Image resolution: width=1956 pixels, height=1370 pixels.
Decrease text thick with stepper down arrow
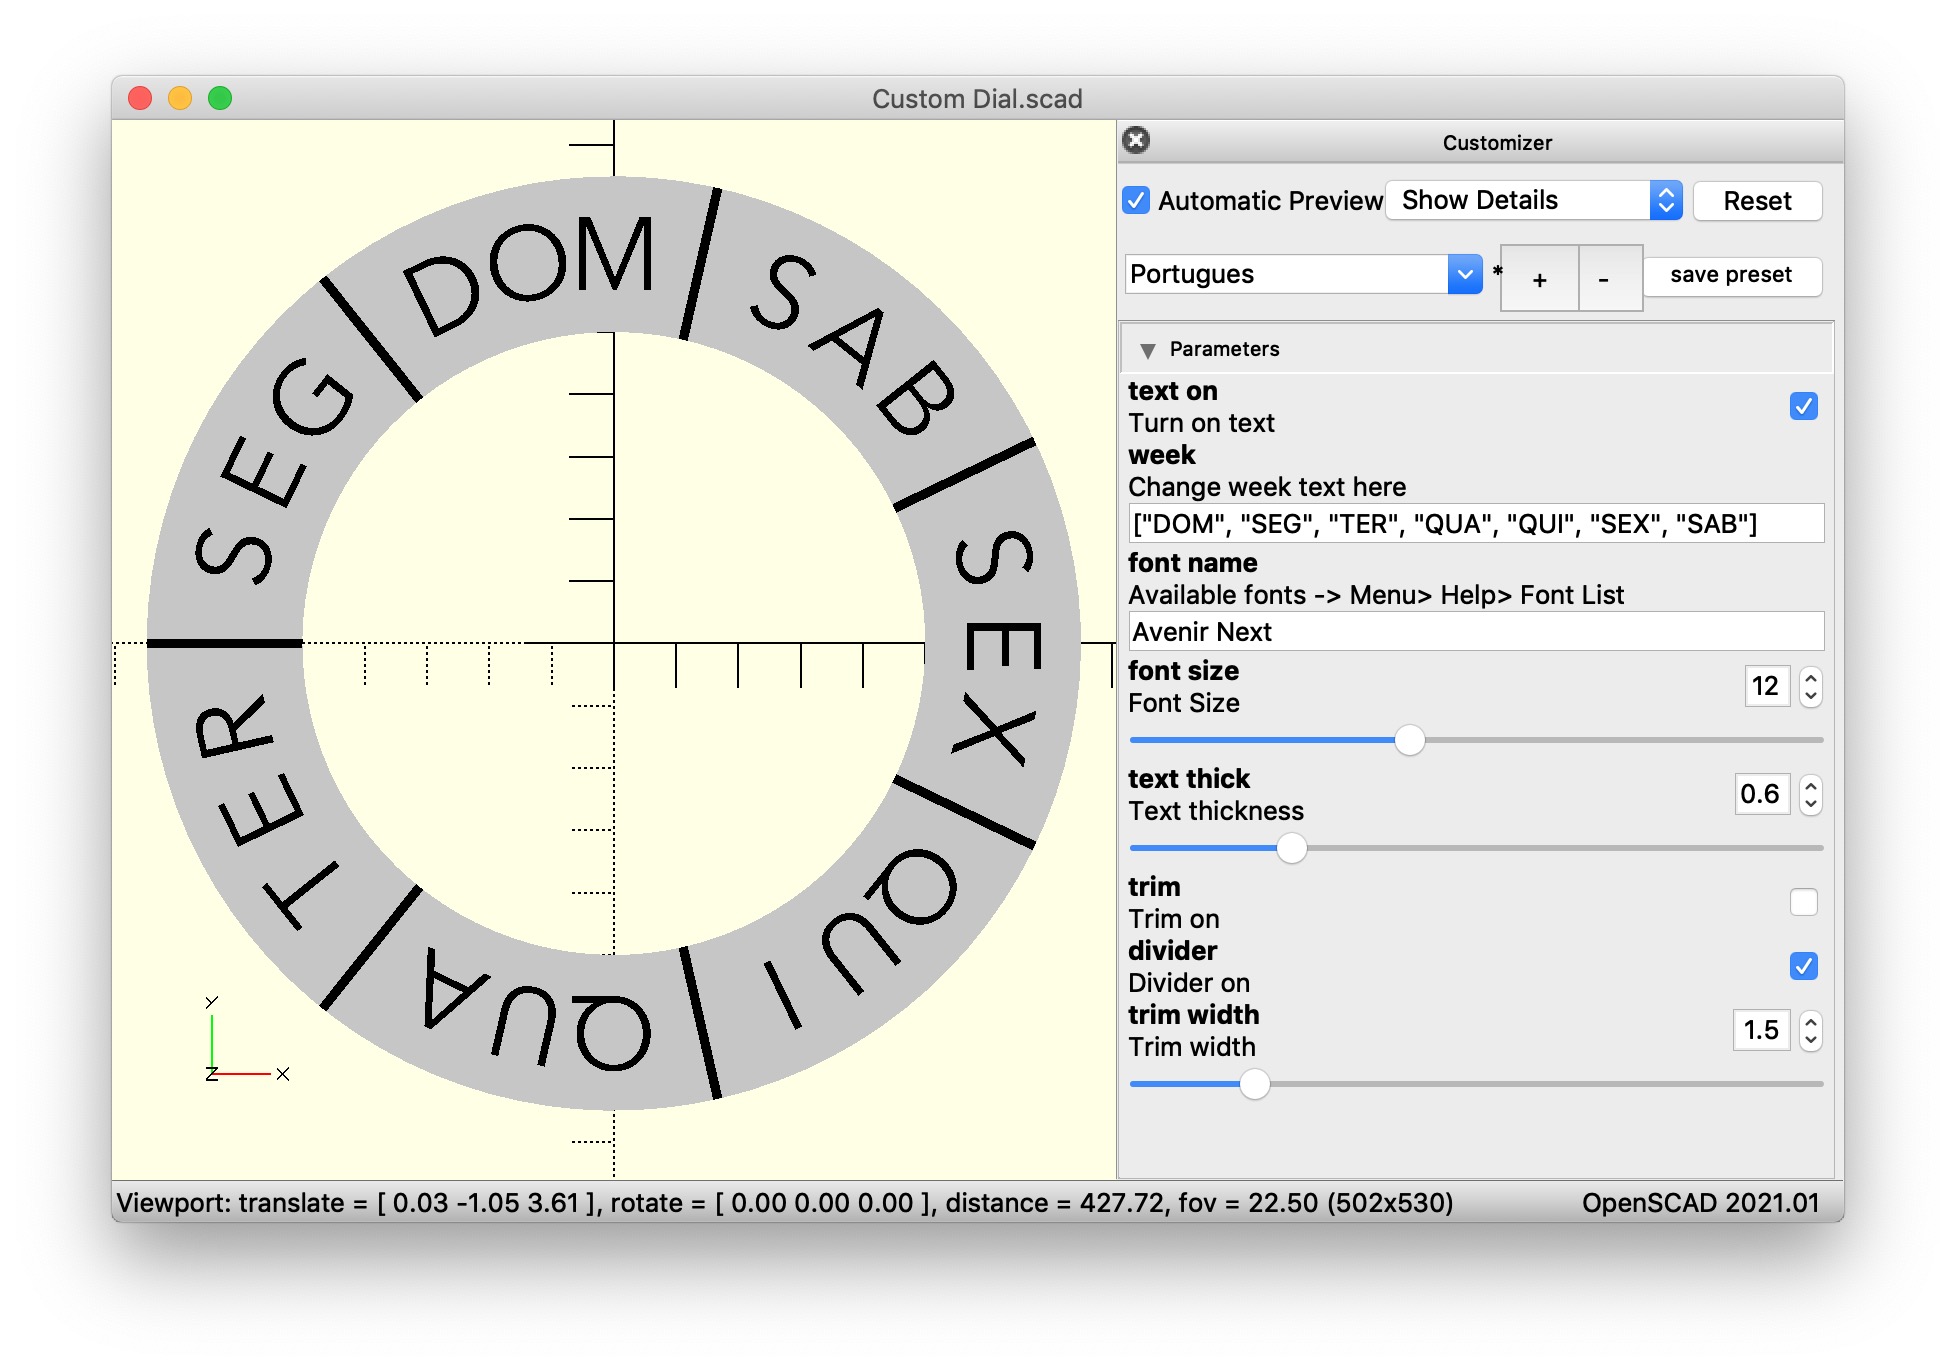point(1810,804)
